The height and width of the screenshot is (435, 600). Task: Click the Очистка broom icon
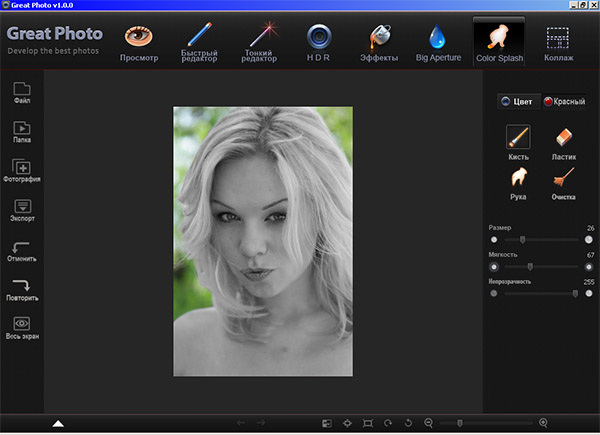(x=564, y=180)
